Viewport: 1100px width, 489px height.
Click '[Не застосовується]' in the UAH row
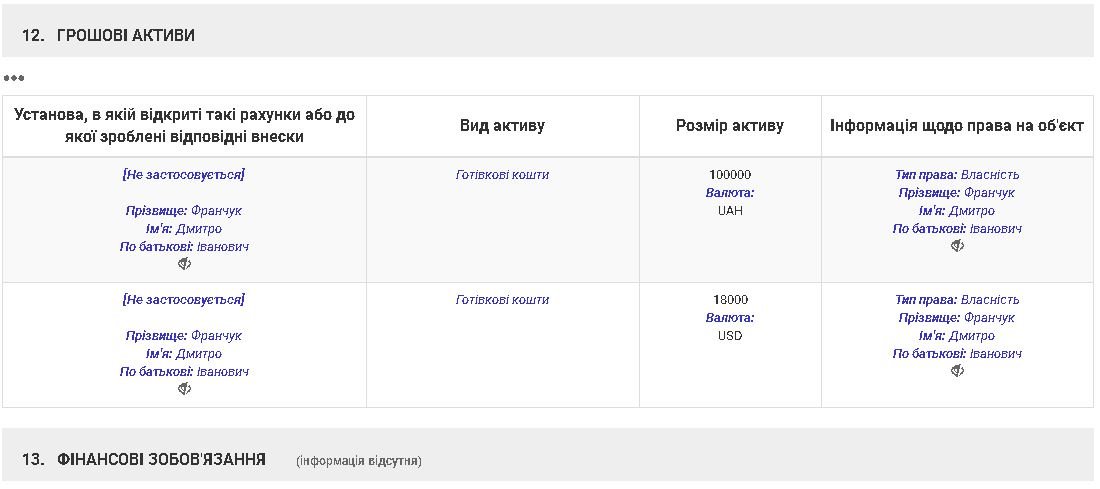click(184, 175)
